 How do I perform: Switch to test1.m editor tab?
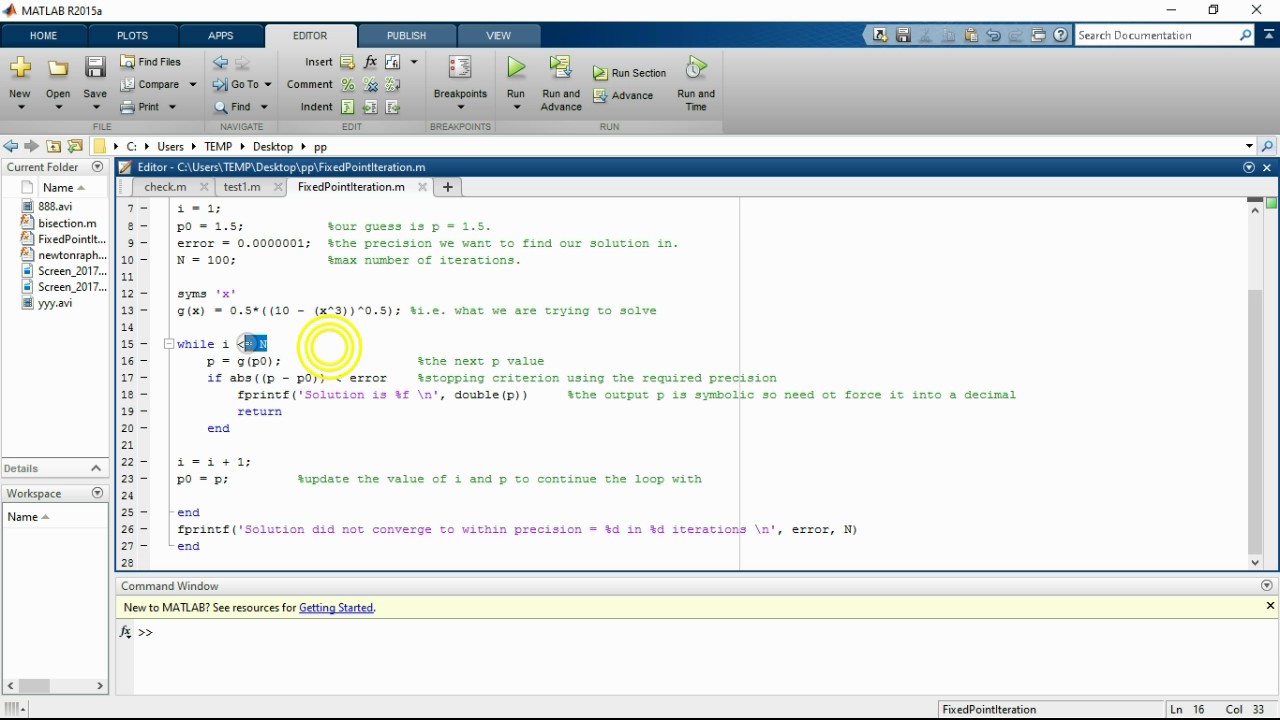[242, 187]
